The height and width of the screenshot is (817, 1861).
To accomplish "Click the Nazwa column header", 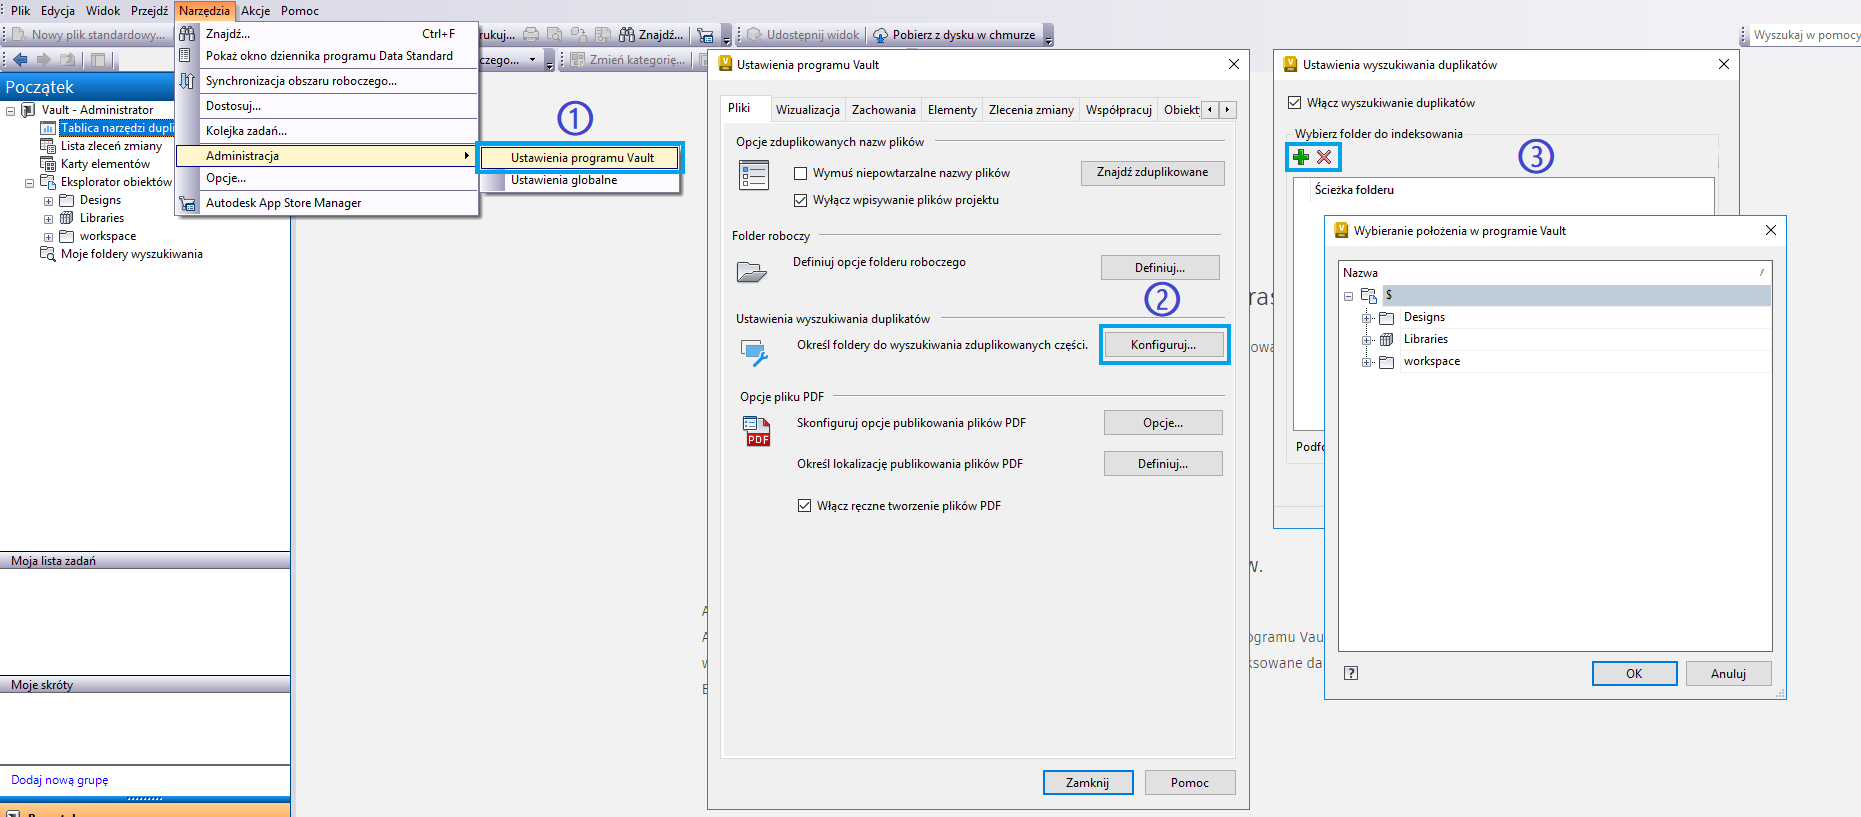I will tap(1554, 273).
